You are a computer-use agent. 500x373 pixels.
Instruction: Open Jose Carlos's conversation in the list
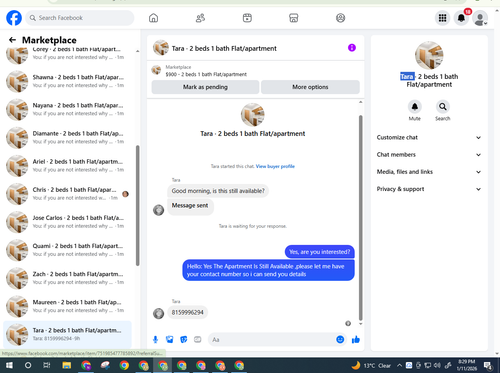(68, 222)
